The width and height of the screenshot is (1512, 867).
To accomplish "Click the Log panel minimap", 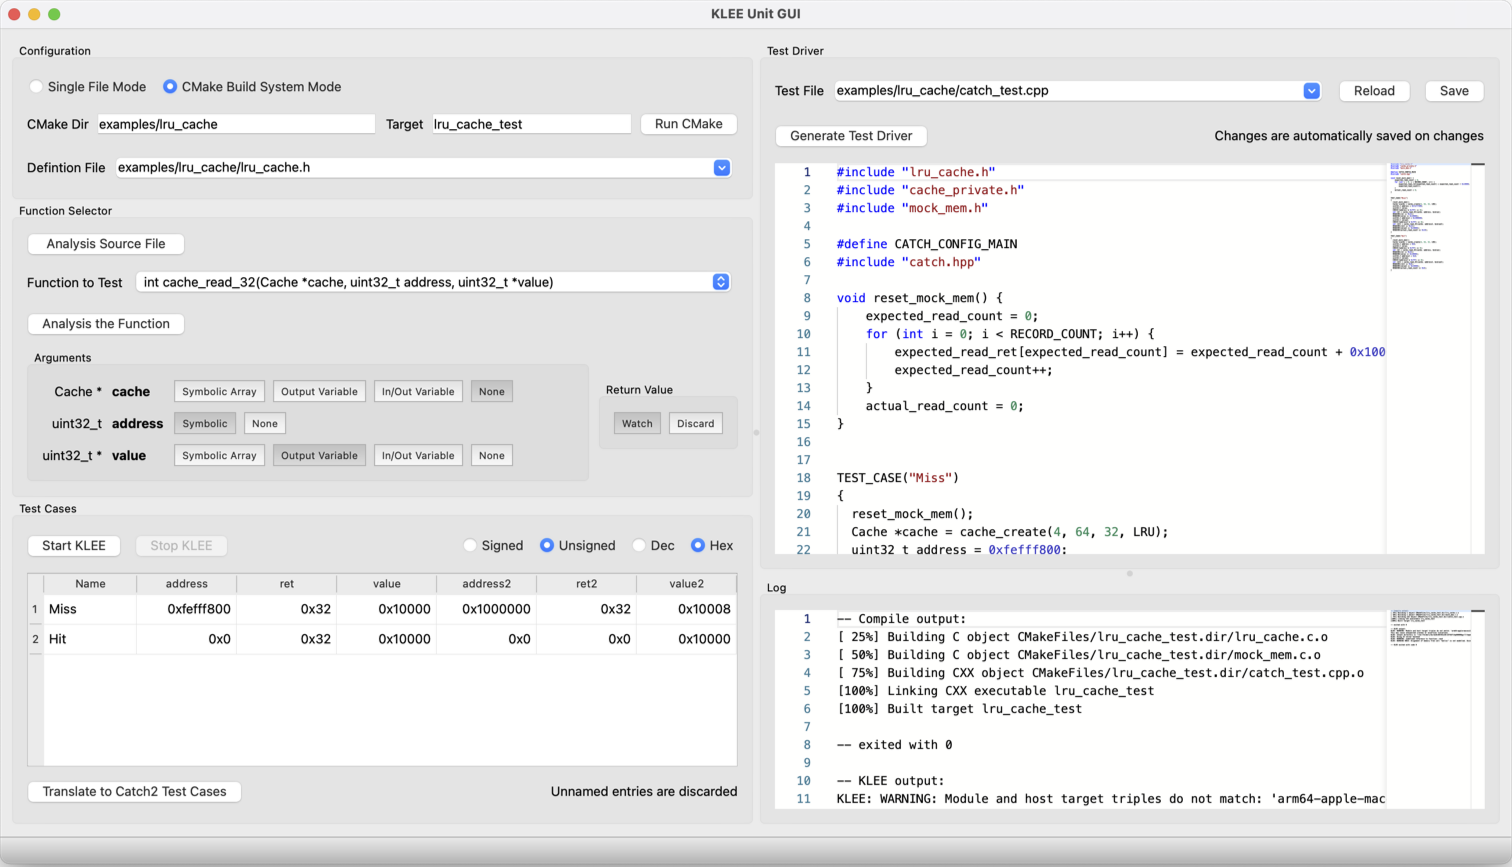I will [1427, 708].
